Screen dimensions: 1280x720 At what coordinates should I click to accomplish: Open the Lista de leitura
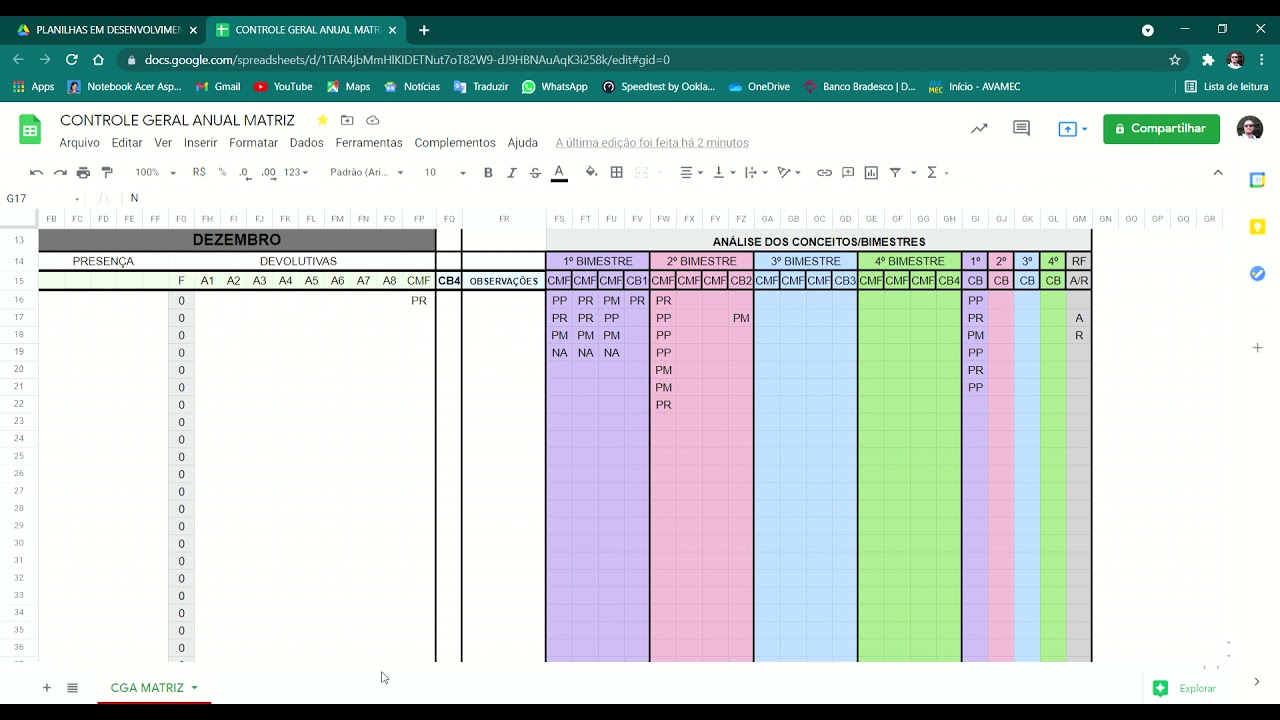click(1226, 87)
